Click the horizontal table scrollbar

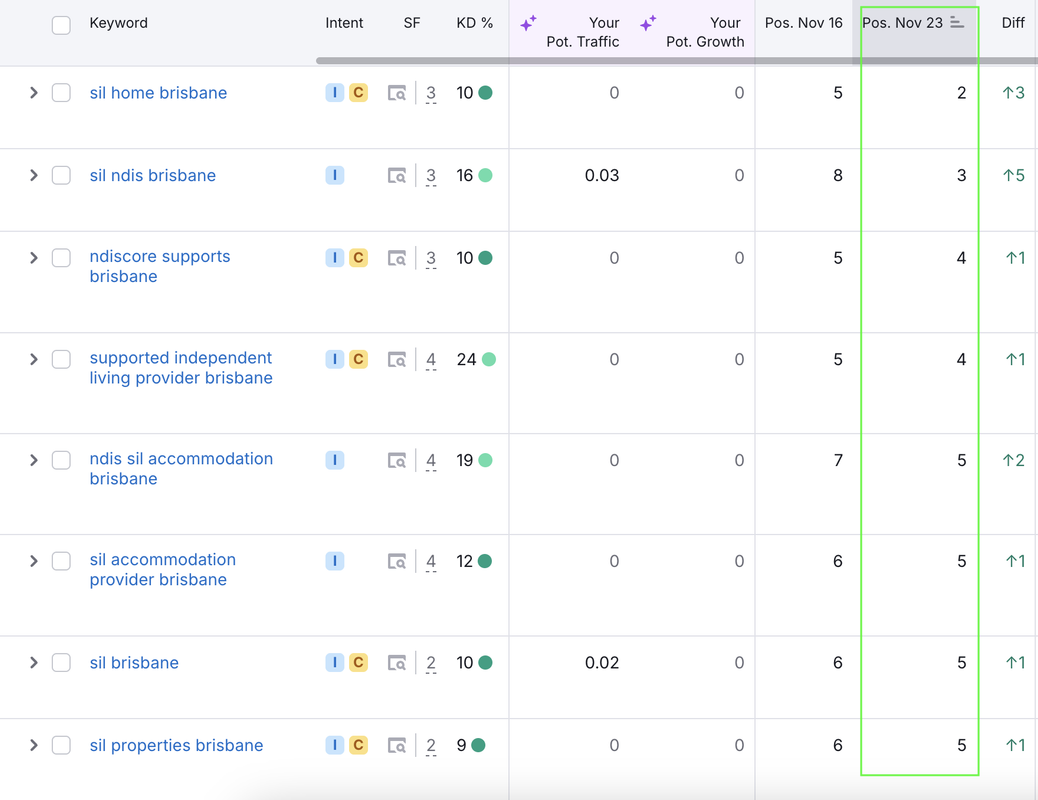[677, 61]
